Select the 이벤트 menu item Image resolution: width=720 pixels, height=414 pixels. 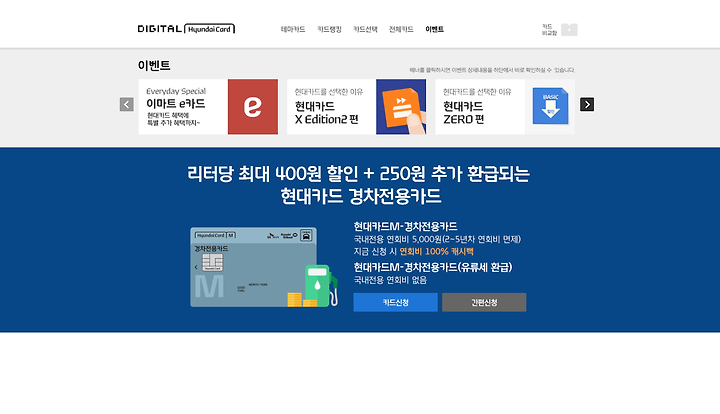point(434,29)
